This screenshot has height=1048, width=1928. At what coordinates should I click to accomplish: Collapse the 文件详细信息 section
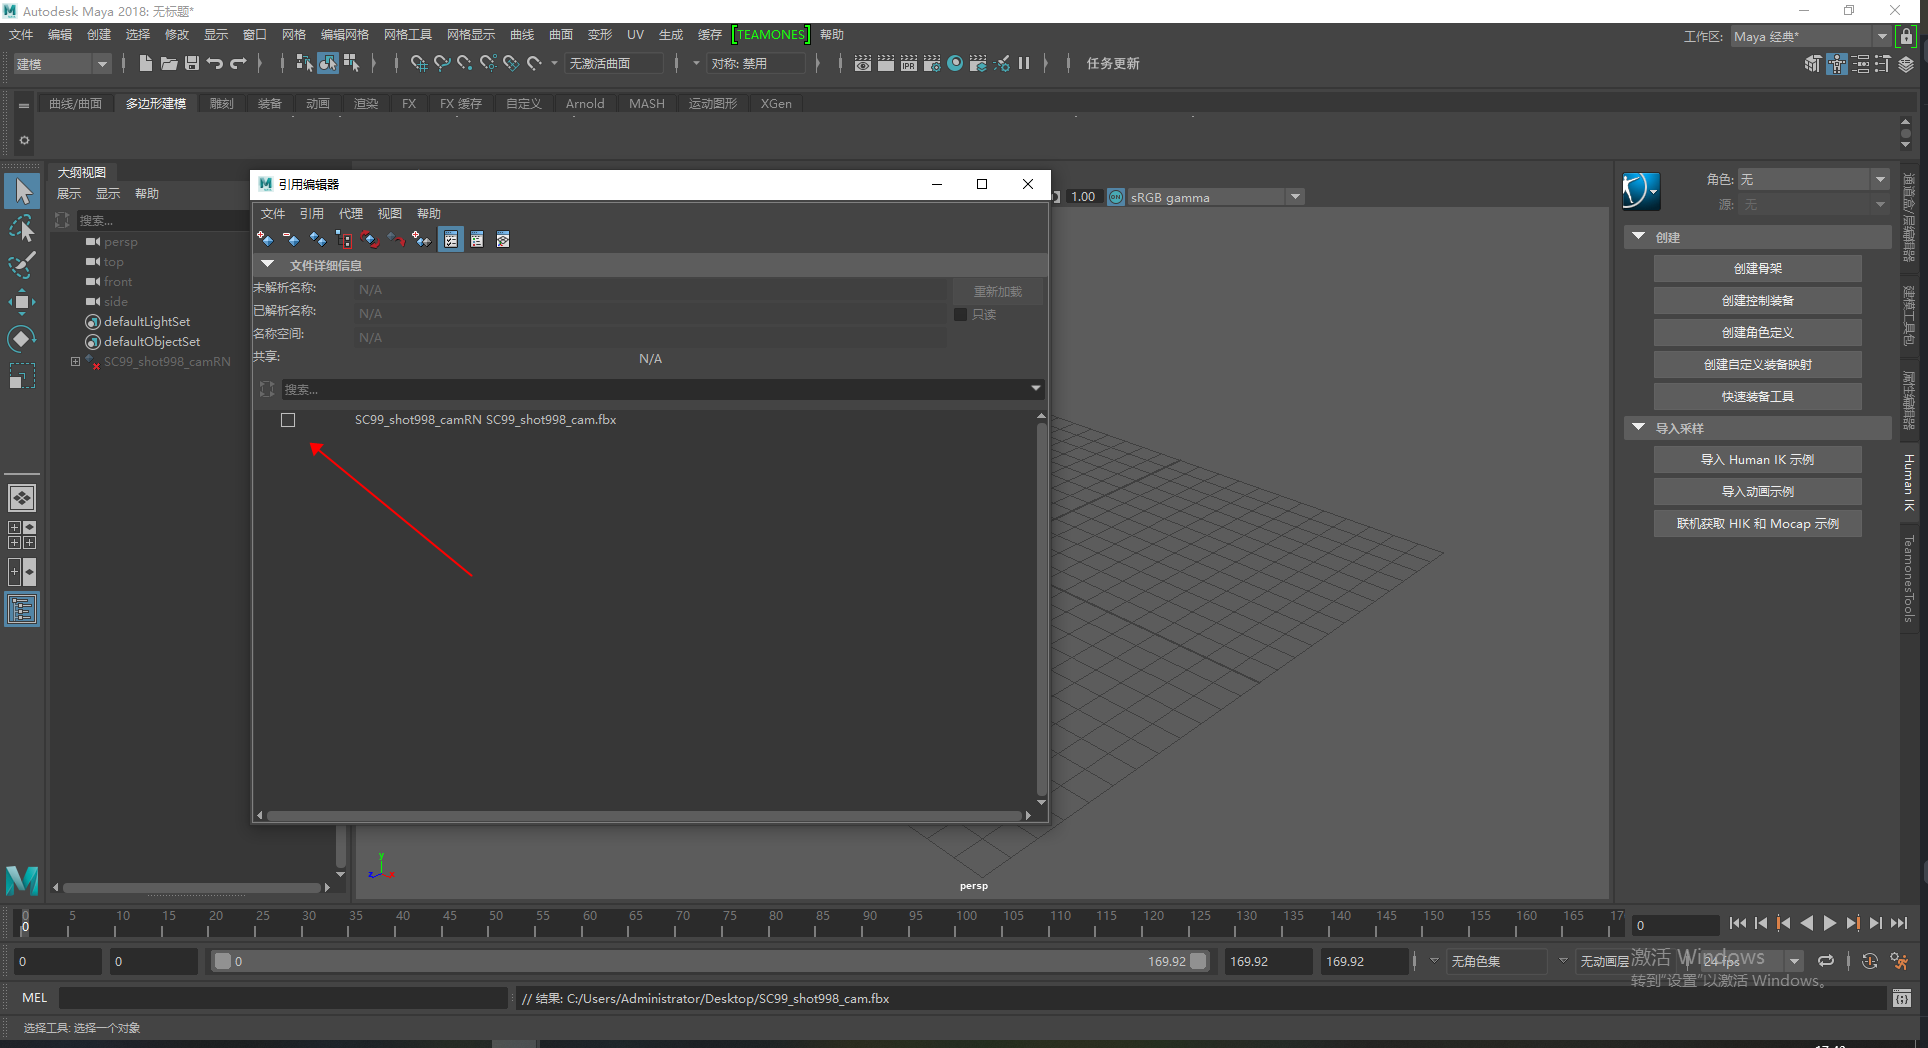click(x=267, y=265)
